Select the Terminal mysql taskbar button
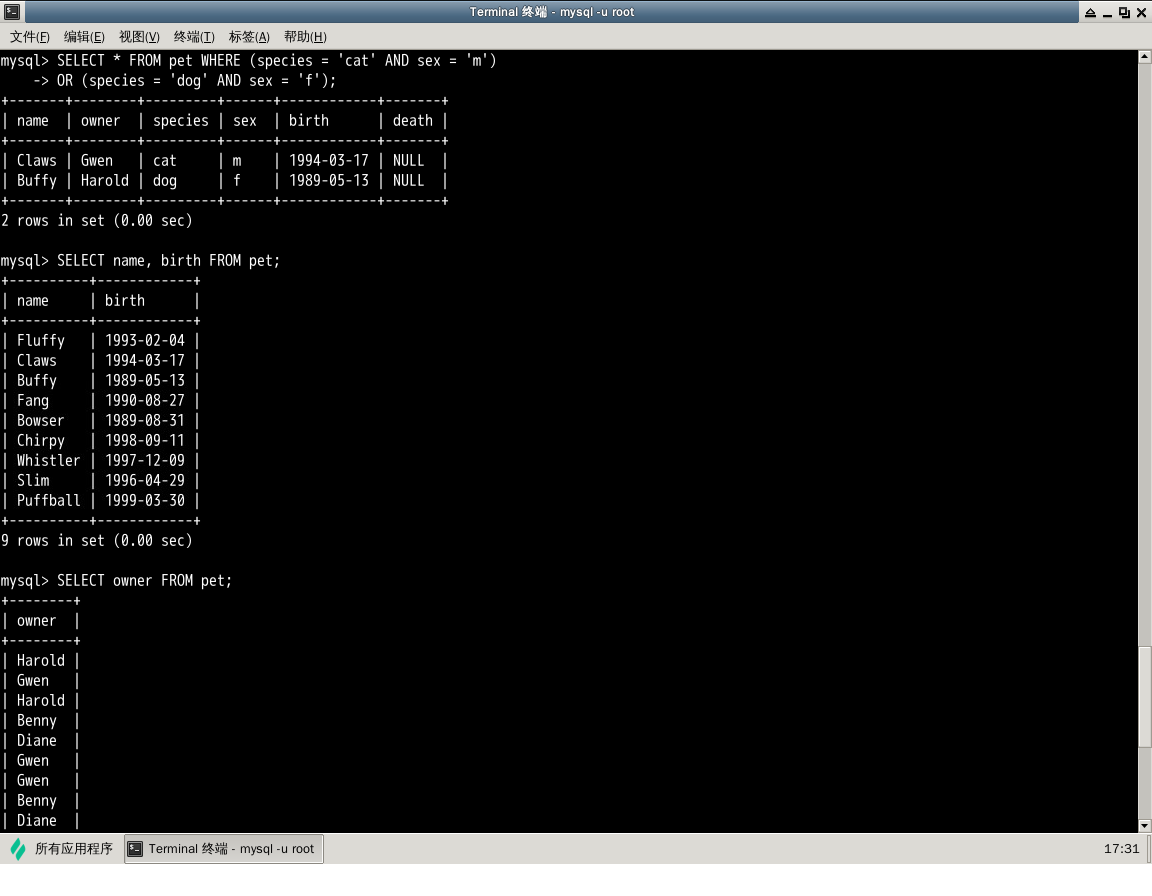1152x896 pixels. (223, 849)
